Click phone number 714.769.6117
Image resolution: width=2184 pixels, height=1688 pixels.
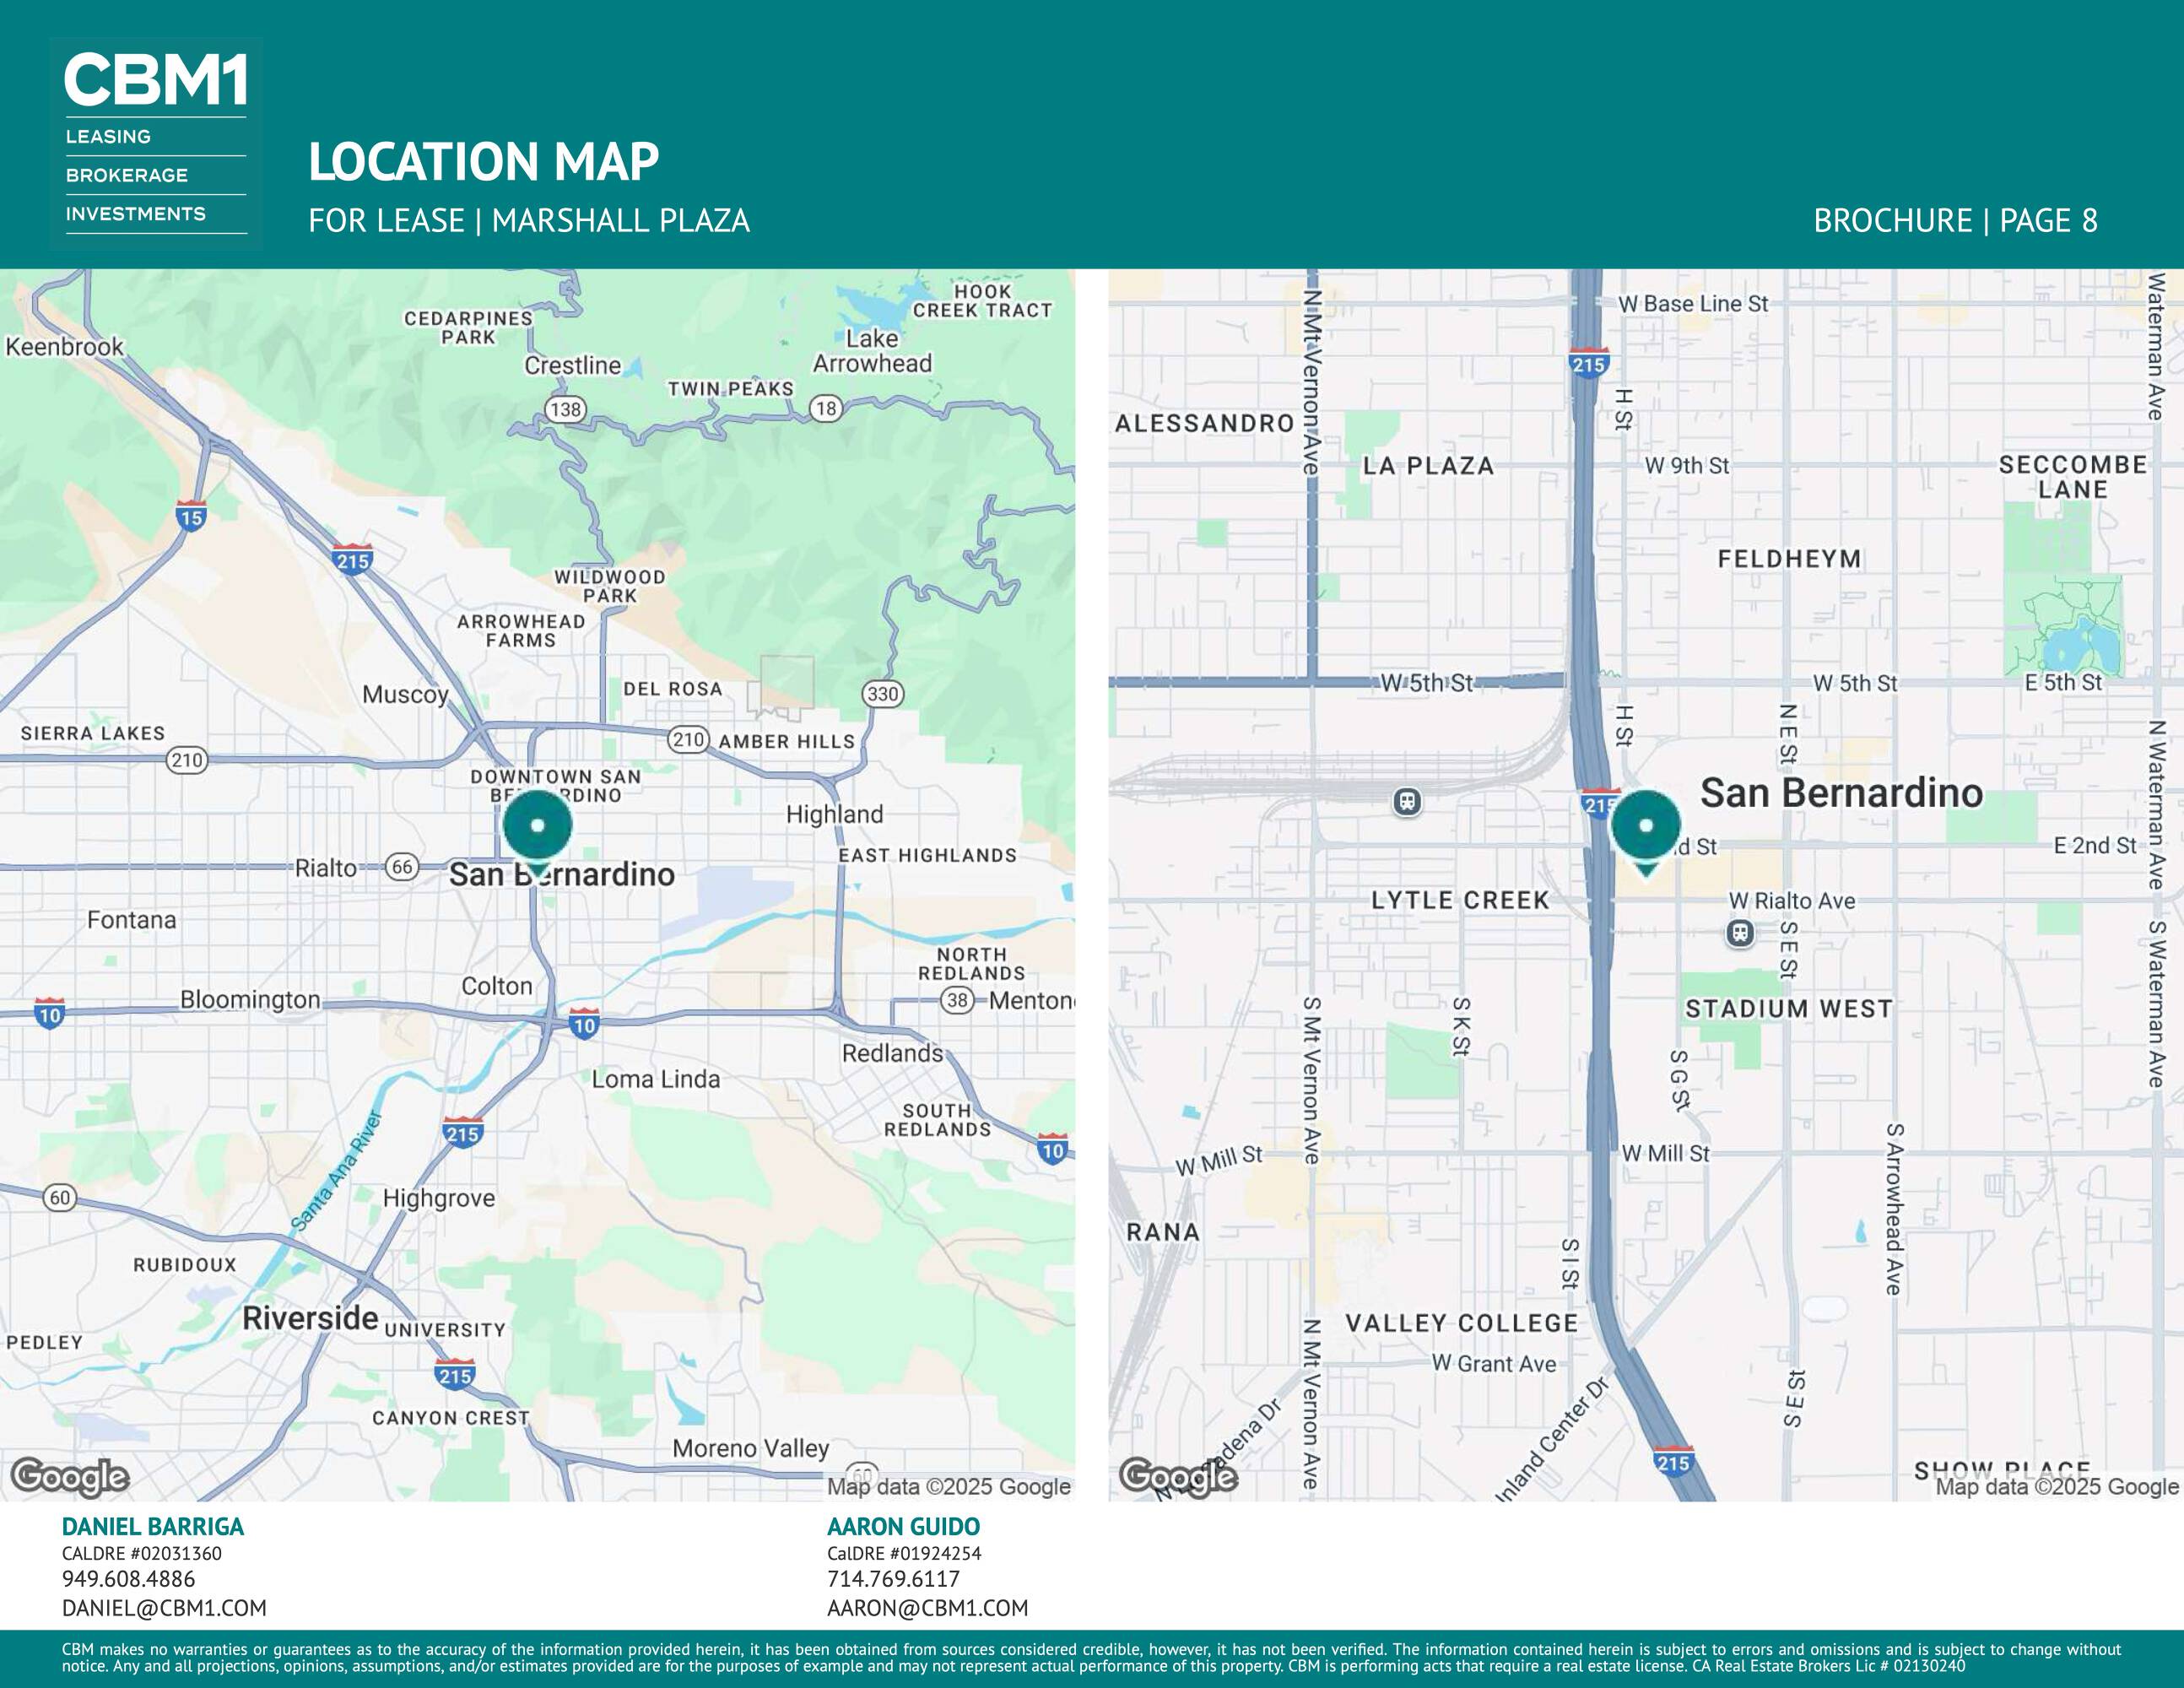[x=893, y=1579]
